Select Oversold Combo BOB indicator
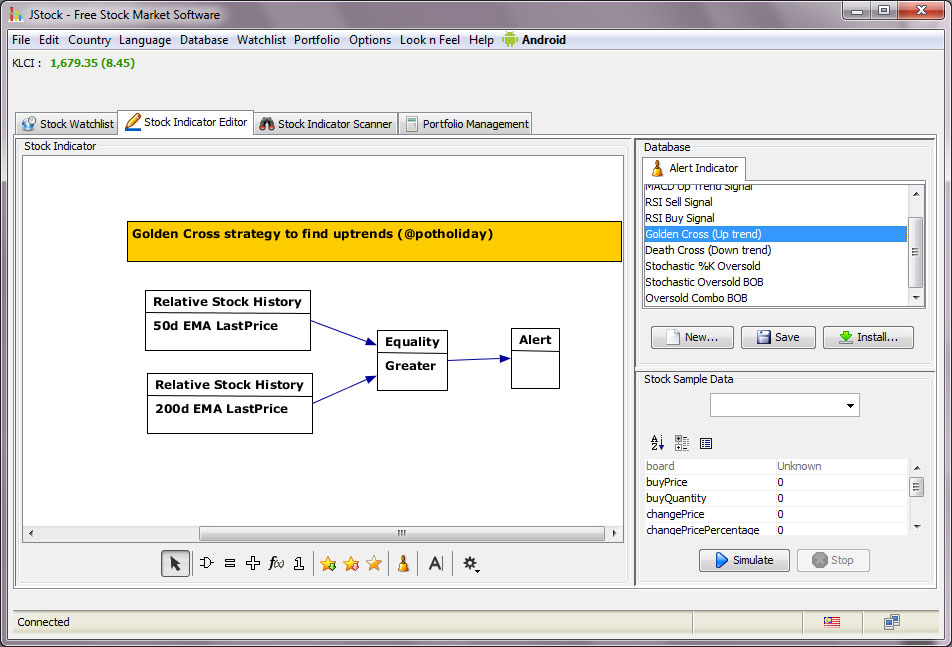952x647 pixels. pyautogui.click(x=775, y=298)
